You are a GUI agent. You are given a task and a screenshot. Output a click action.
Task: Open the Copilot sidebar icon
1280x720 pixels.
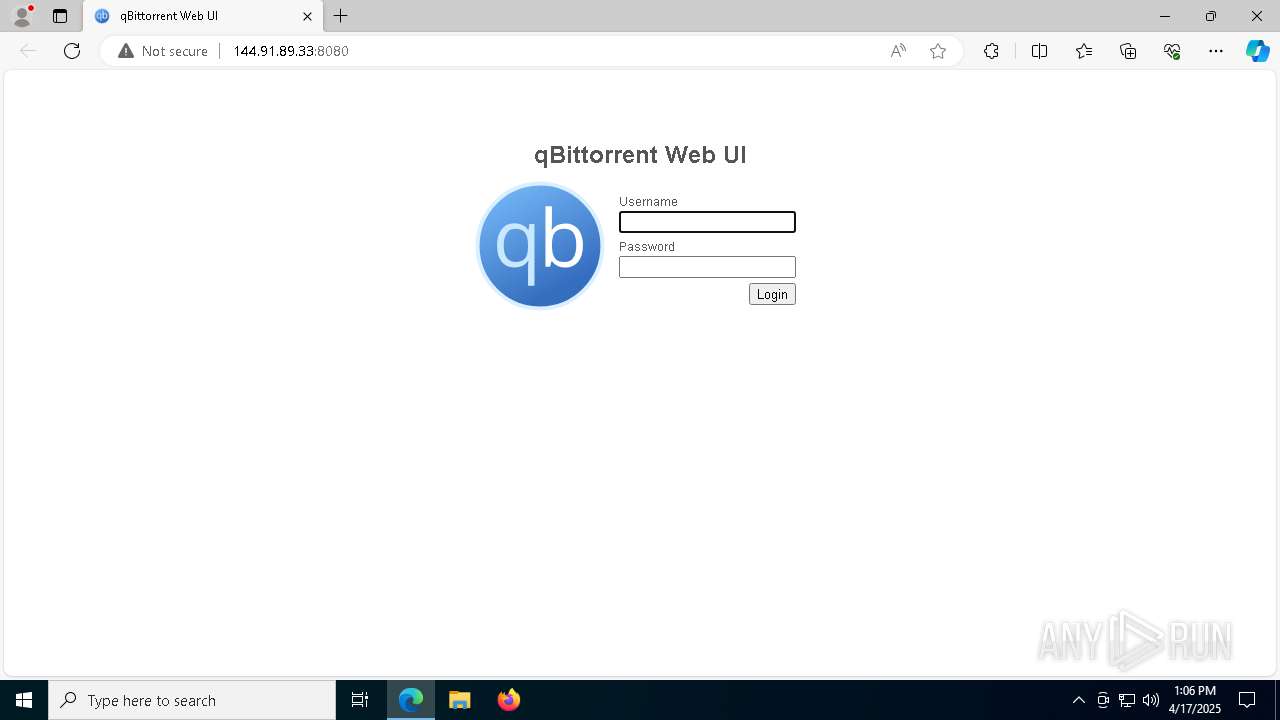(1258, 51)
